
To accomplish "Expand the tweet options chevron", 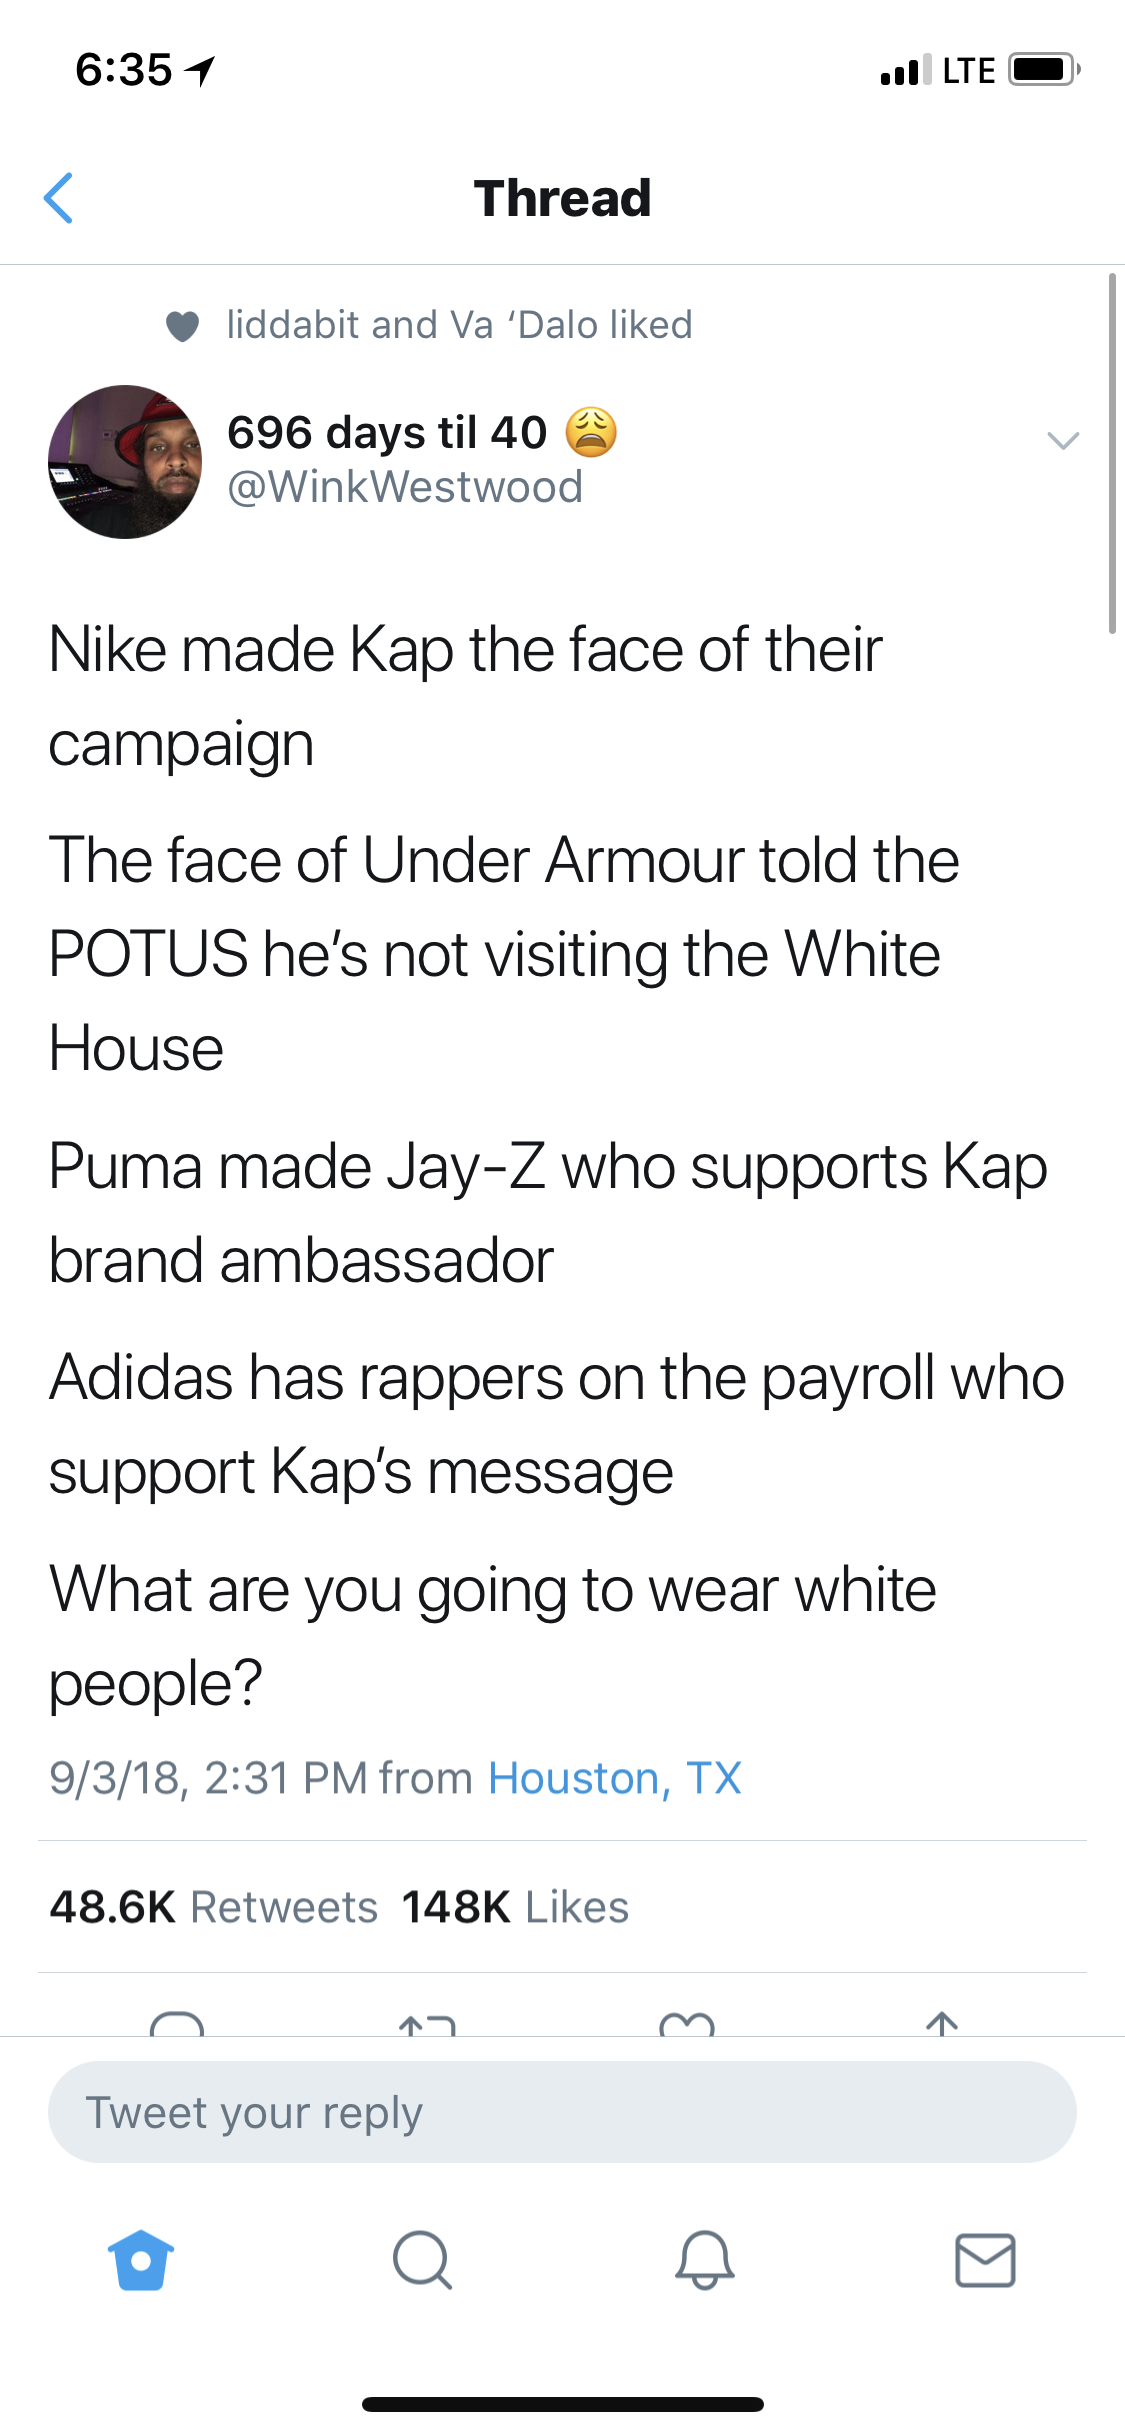I will point(1063,440).
